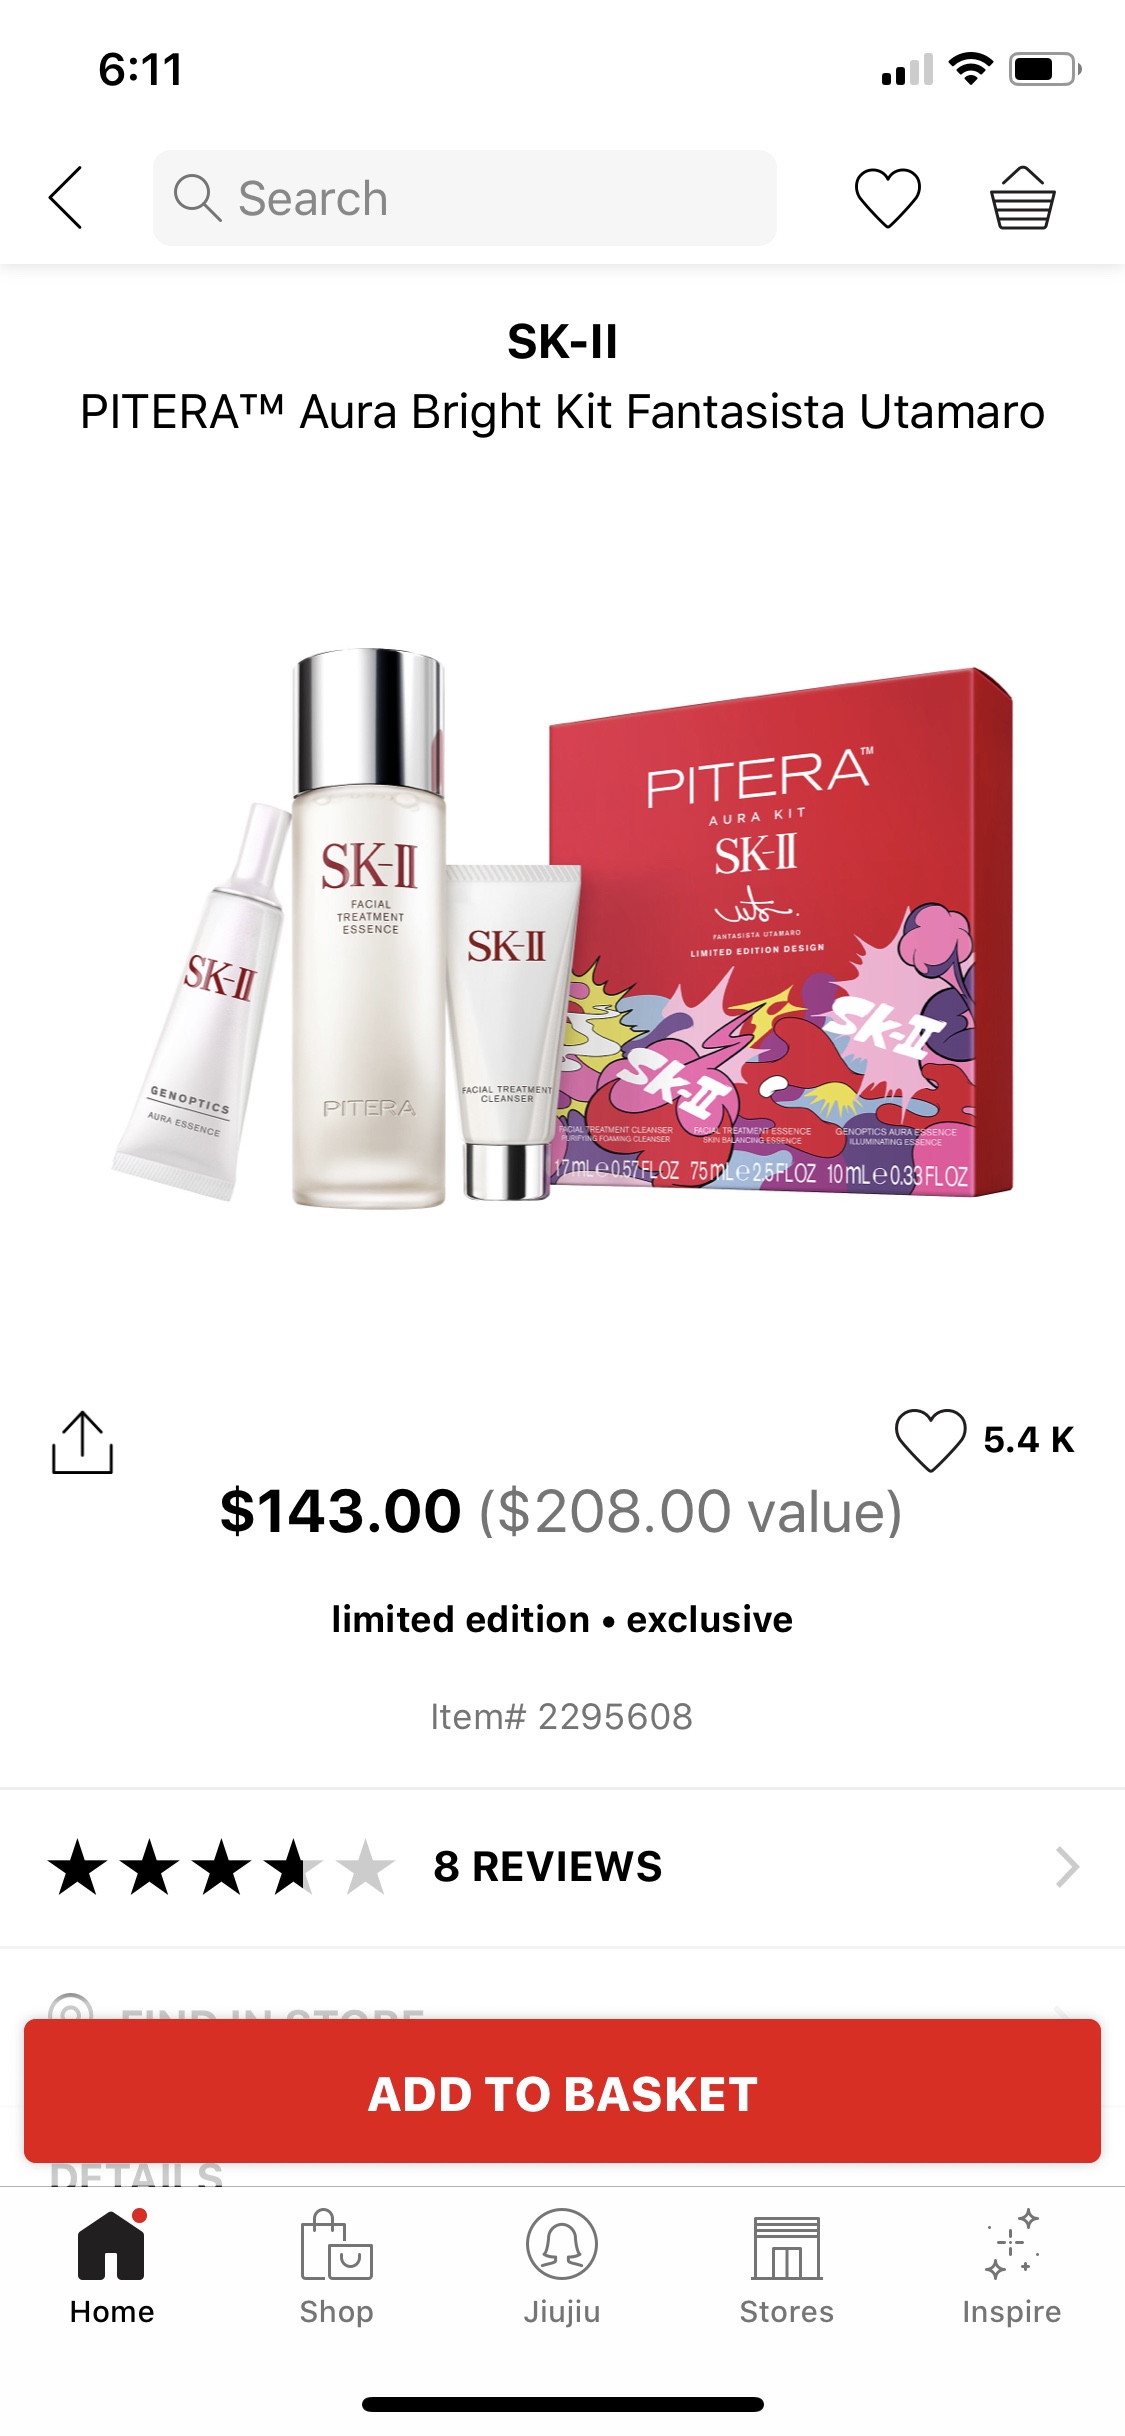Expand the 8 REVIEWS chevron arrow
Image resolution: width=1125 pixels, height=2436 pixels.
pos(1067,1867)
